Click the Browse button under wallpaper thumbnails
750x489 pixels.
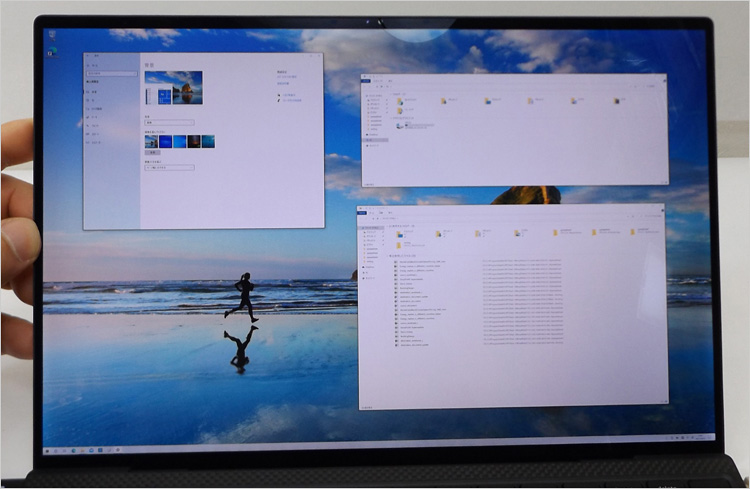point(153,153)
